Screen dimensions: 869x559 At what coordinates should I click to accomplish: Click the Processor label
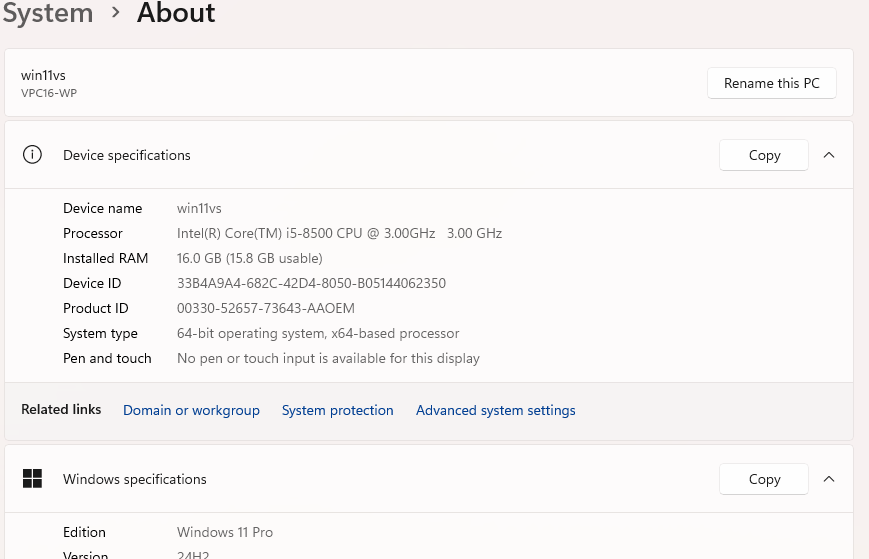coord(93,233)
